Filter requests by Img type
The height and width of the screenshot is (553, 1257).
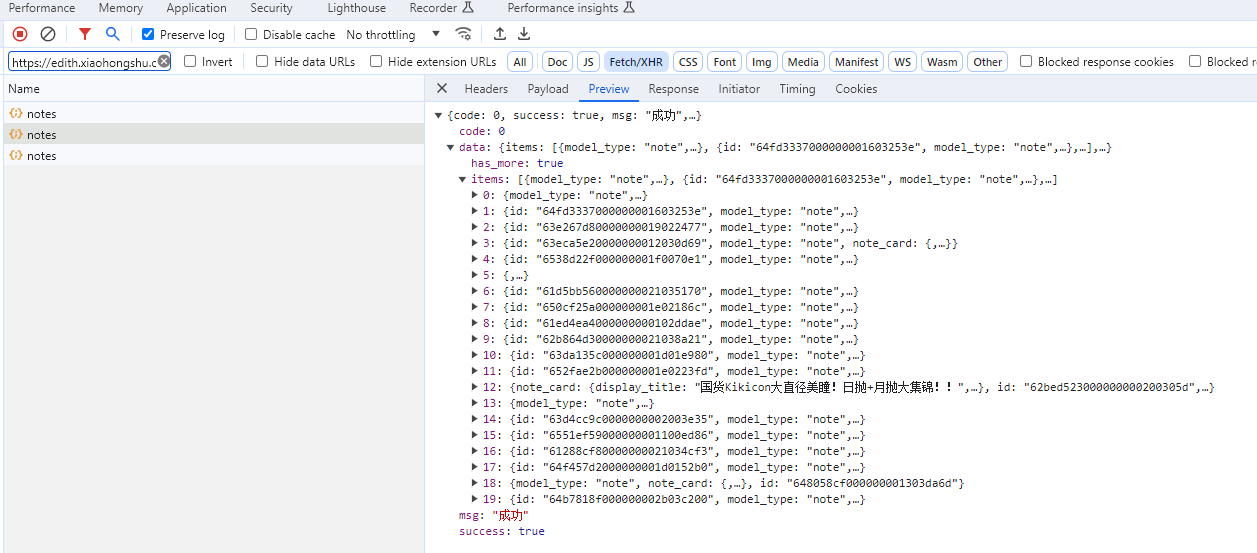point(761,61)
